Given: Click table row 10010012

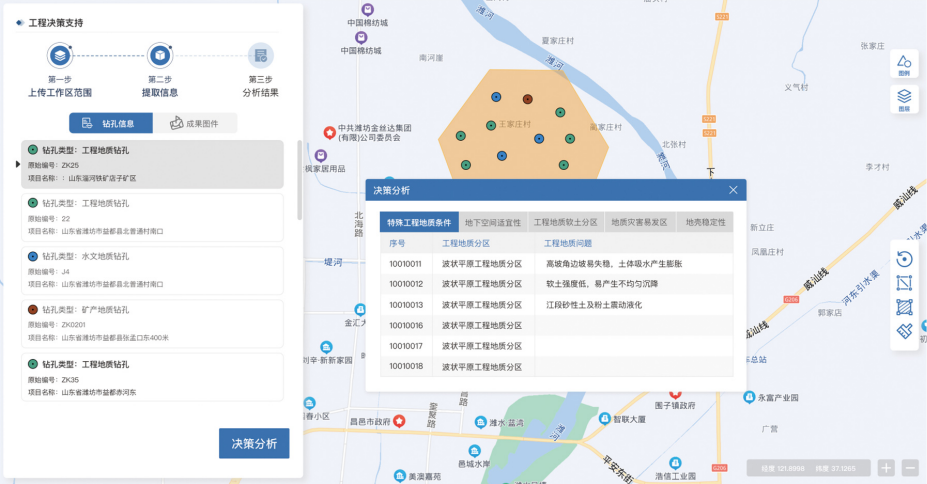Looking at the screenshot, I should [x=556, y=284].
